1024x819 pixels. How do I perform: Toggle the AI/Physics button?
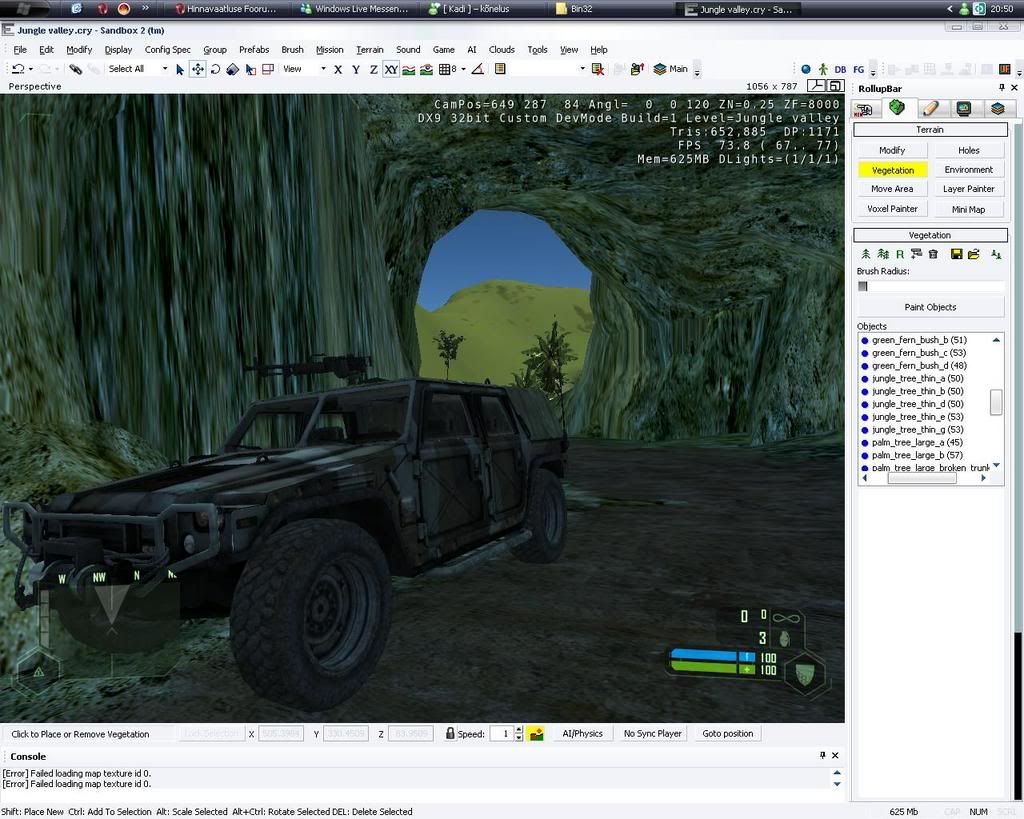(583, 733)
